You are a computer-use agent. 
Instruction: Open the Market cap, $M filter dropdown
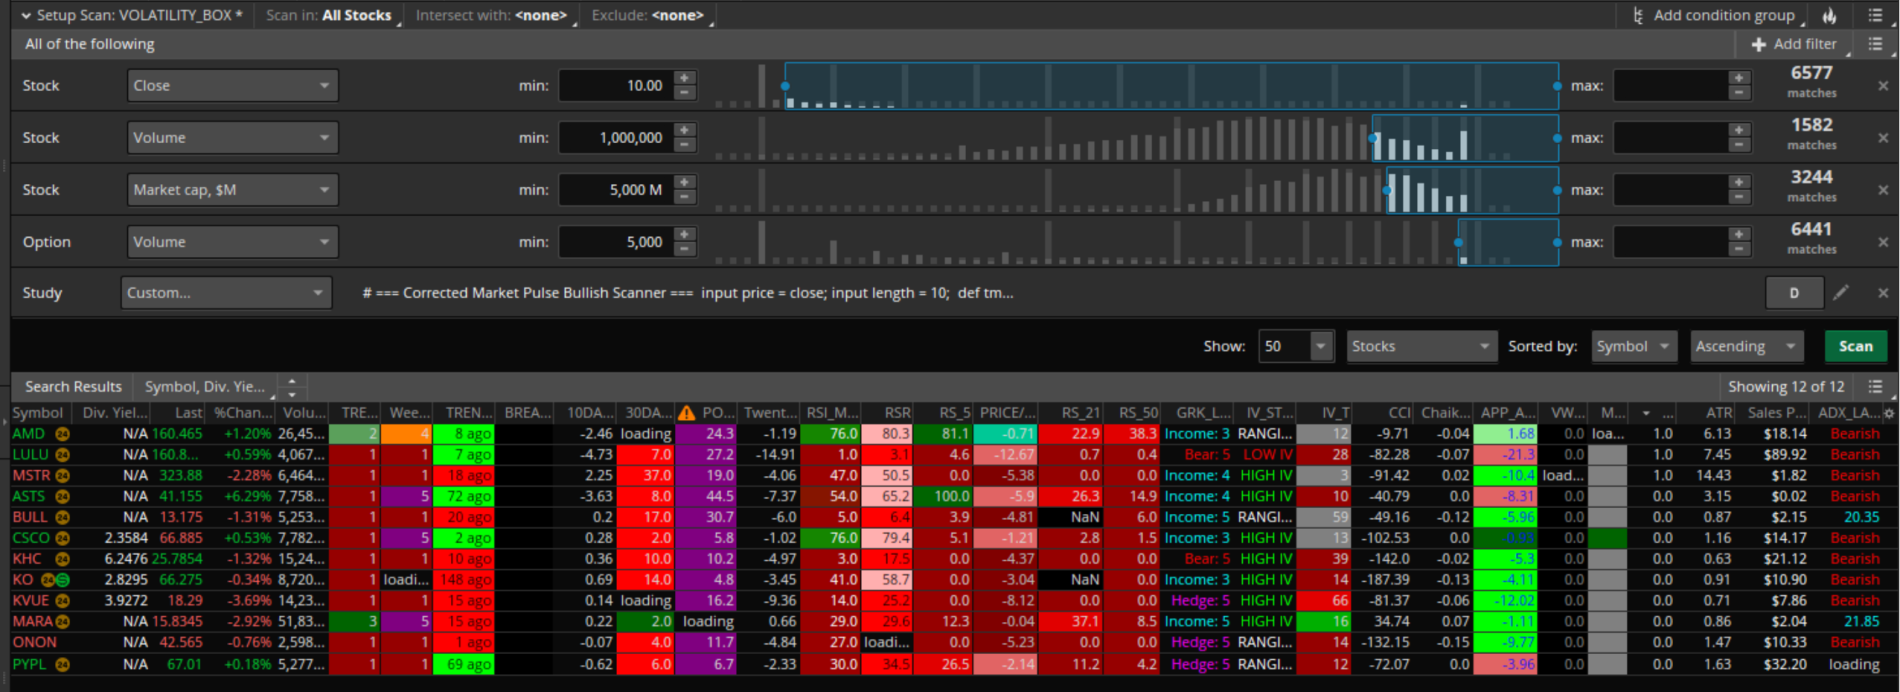click(x=233, y=190)
